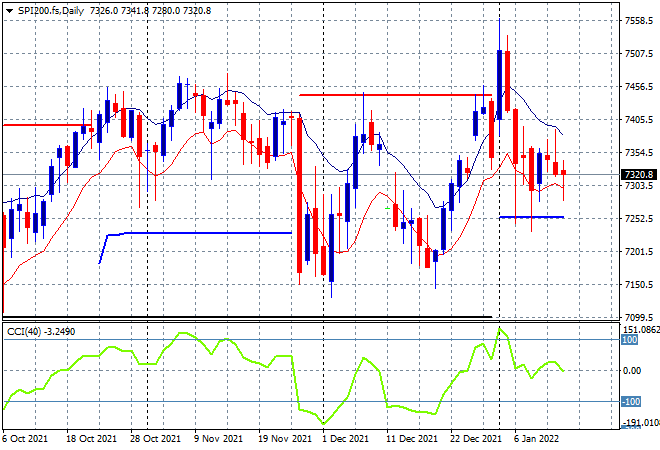Click the 7099.5 price axis label
Viewport: 660px width, 450px height.
(x=639, y=317)
